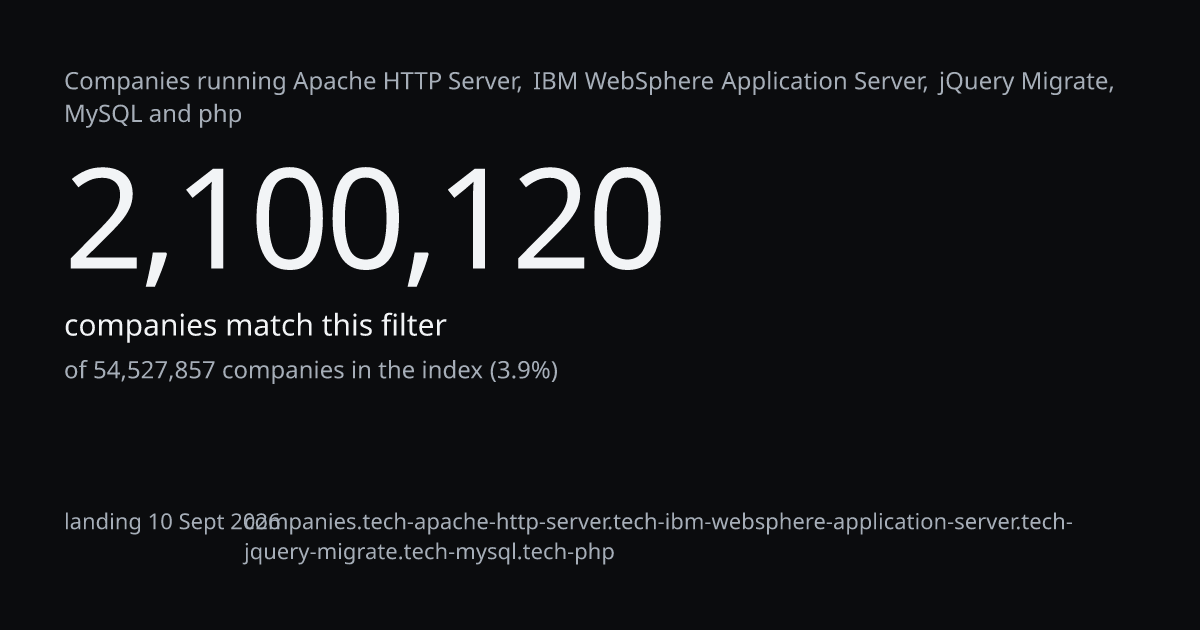Select the IBM WebSphere Application Server term
Image resolution: width=1200 pixels, height=630 pixels.
[x=729, y=81]
